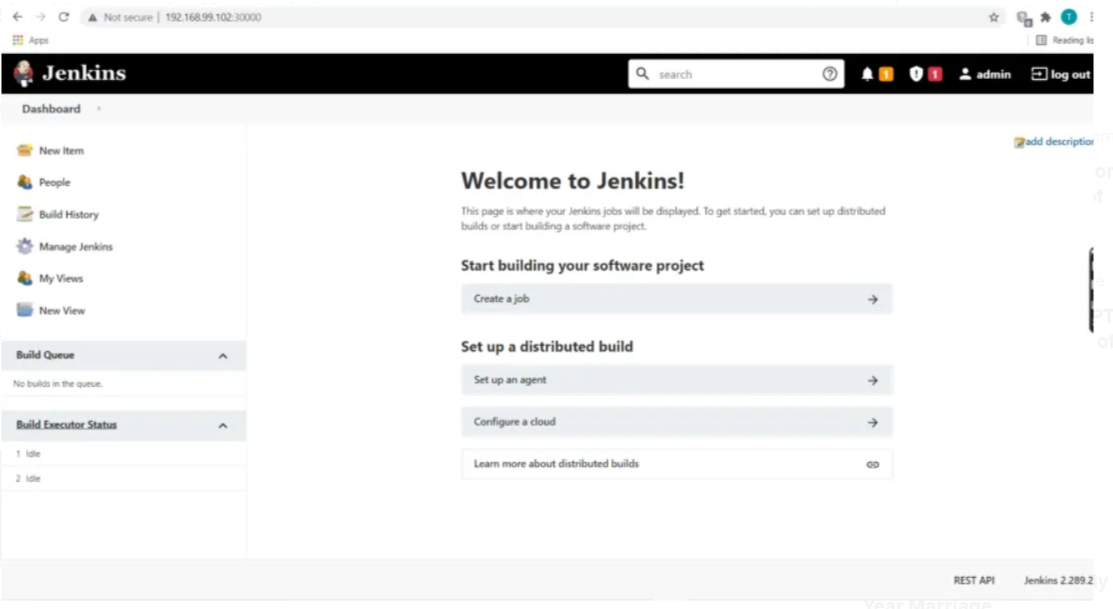Viewport: 1113px width, 609px height.
Task: Click the add description pencil icon
Action: point(1019,142)
